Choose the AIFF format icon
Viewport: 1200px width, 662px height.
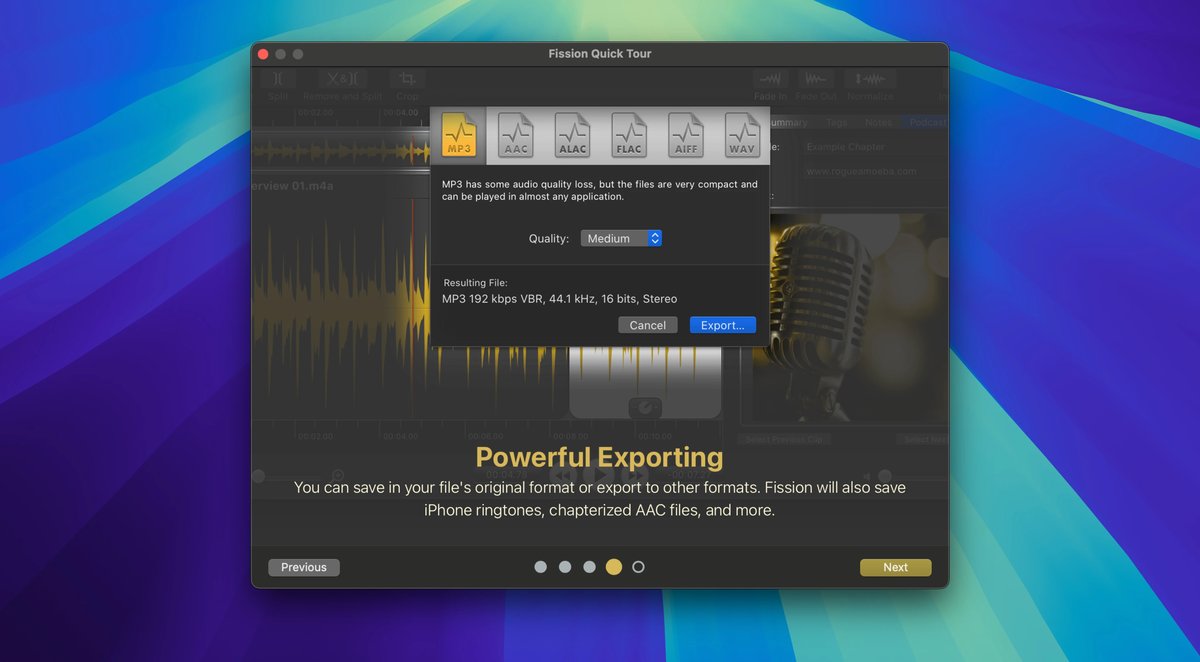pos(686,135)
